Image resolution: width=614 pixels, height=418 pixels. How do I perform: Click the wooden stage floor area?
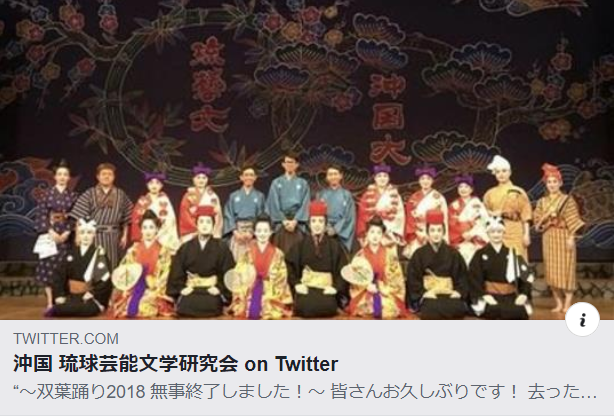[x=23, y=308]
